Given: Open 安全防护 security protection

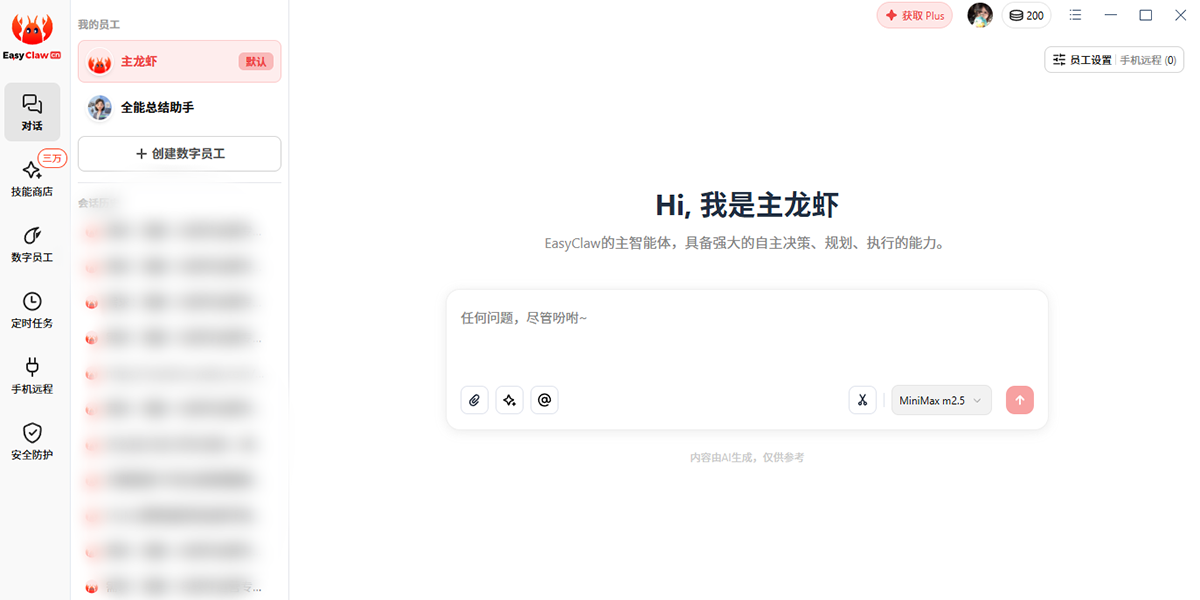Looking at the screenshot, I should [x=32, y=442].
